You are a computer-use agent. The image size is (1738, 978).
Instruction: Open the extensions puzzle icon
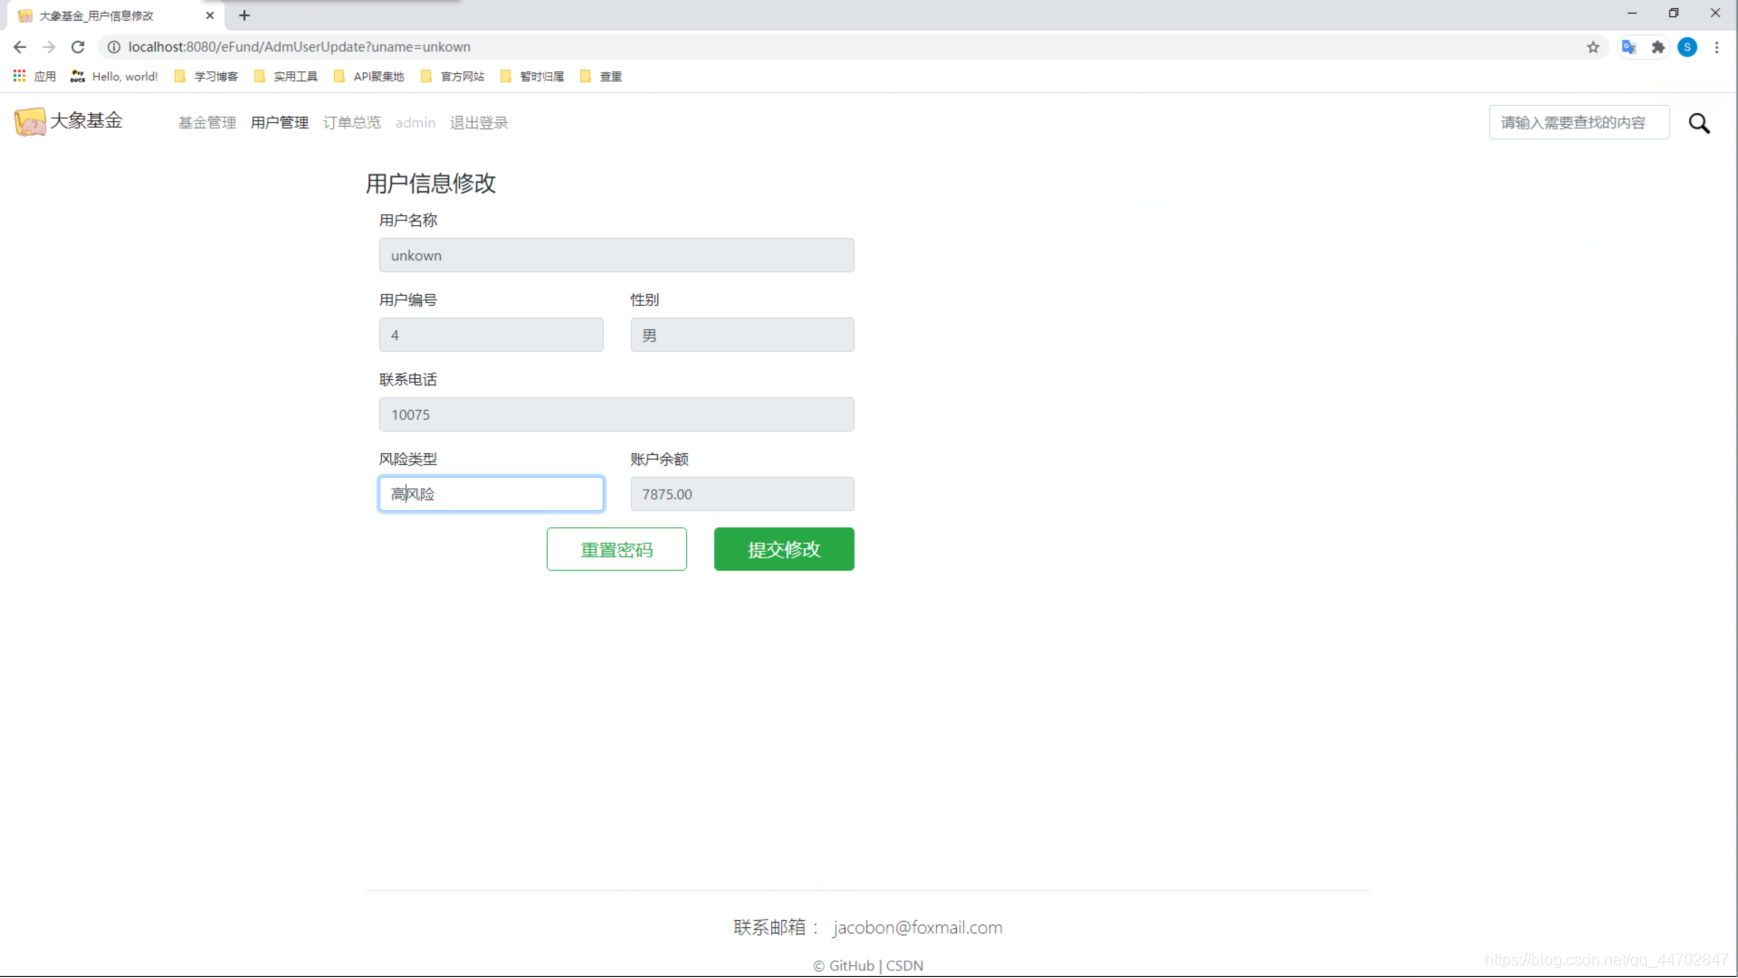click(x=1658, y=47)
